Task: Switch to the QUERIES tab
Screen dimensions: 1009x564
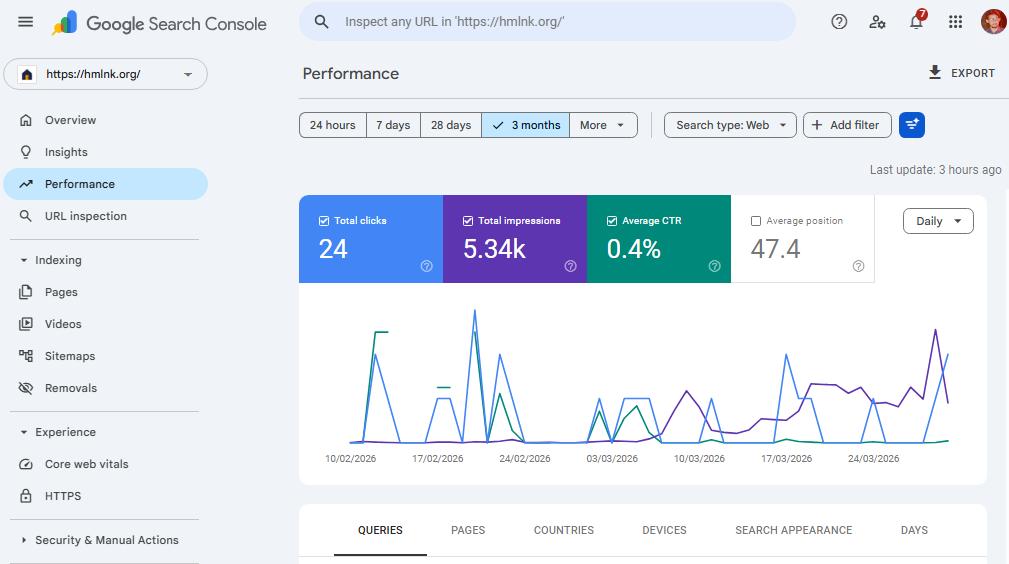Action: point(380,530)
